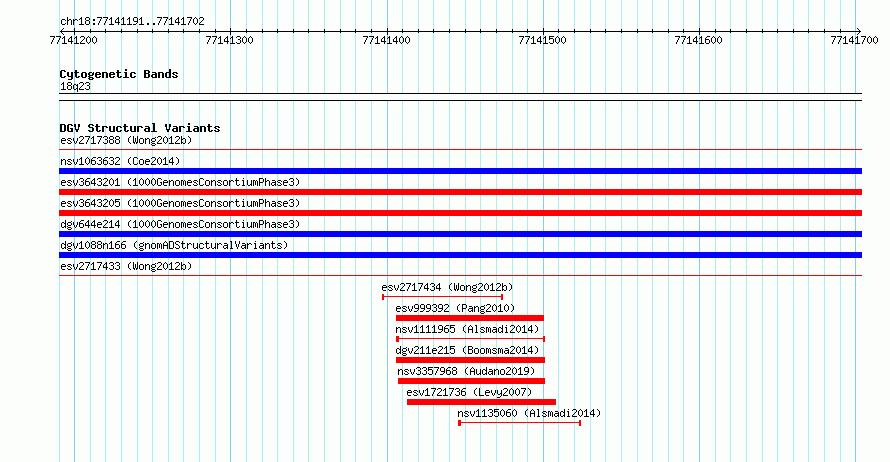
Task: Click the esv2717434 (Wong2012b) label
Action: tap(447, 287)
